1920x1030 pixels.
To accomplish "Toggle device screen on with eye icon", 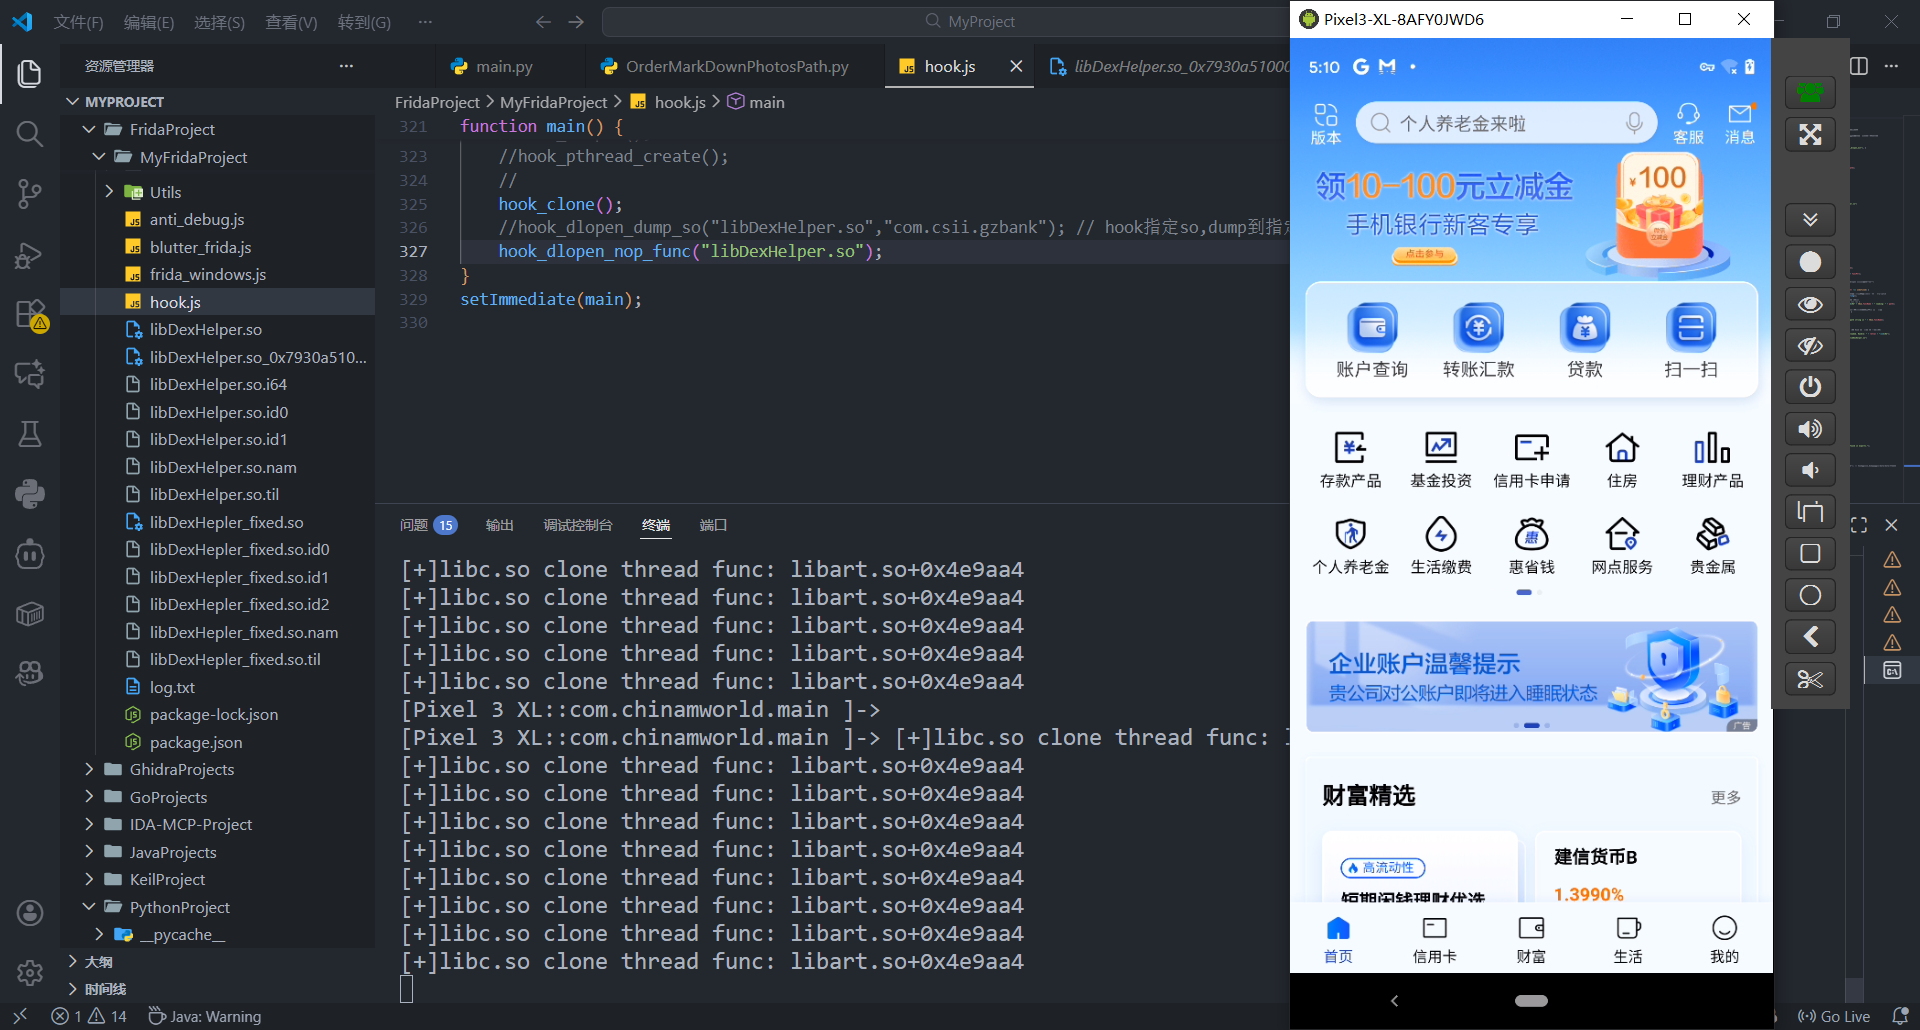I will [1810, 304].
